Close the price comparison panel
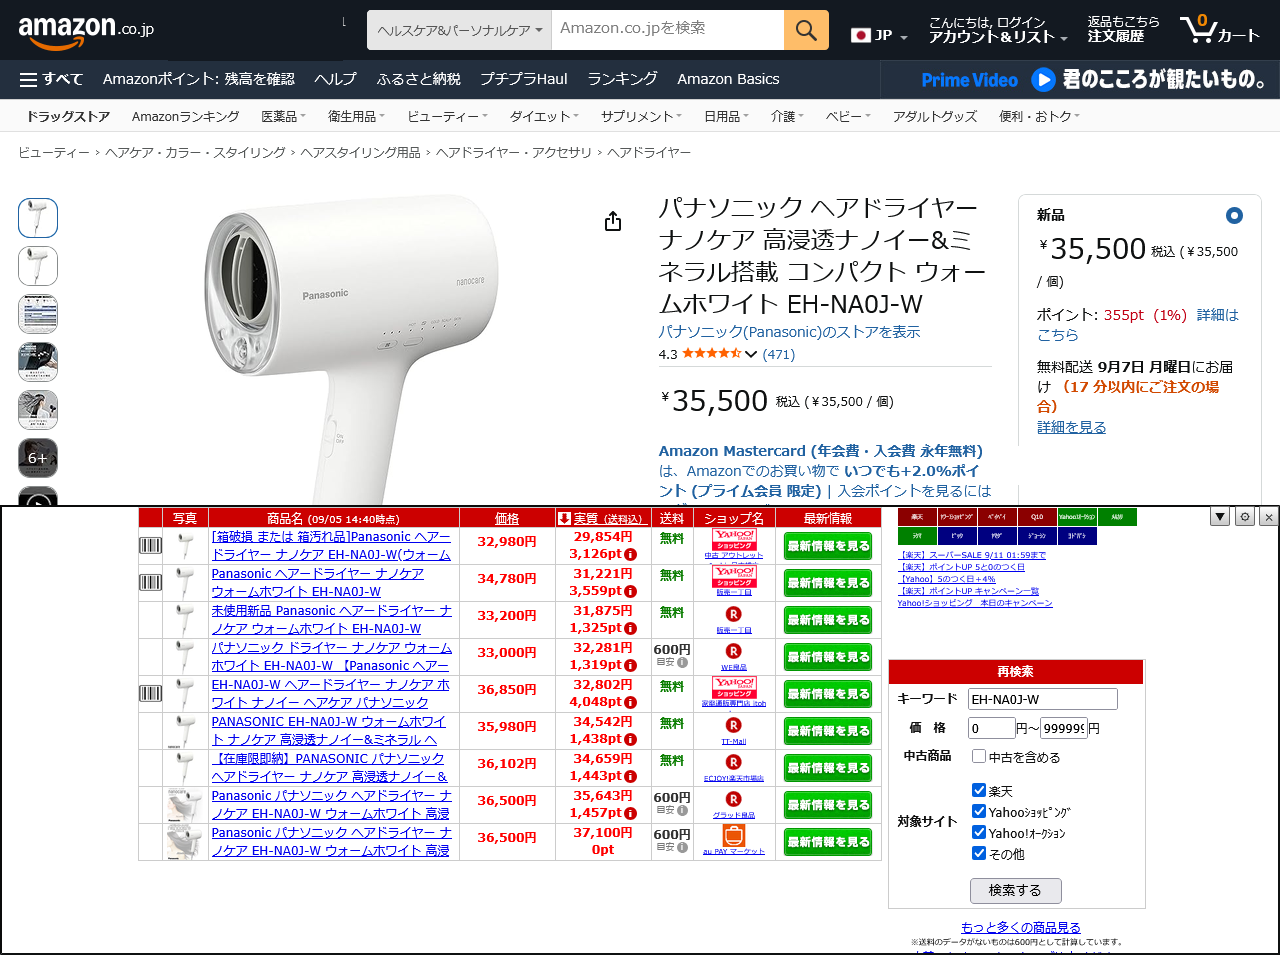Screen dimensions: 1280x955 (1269, 517)
